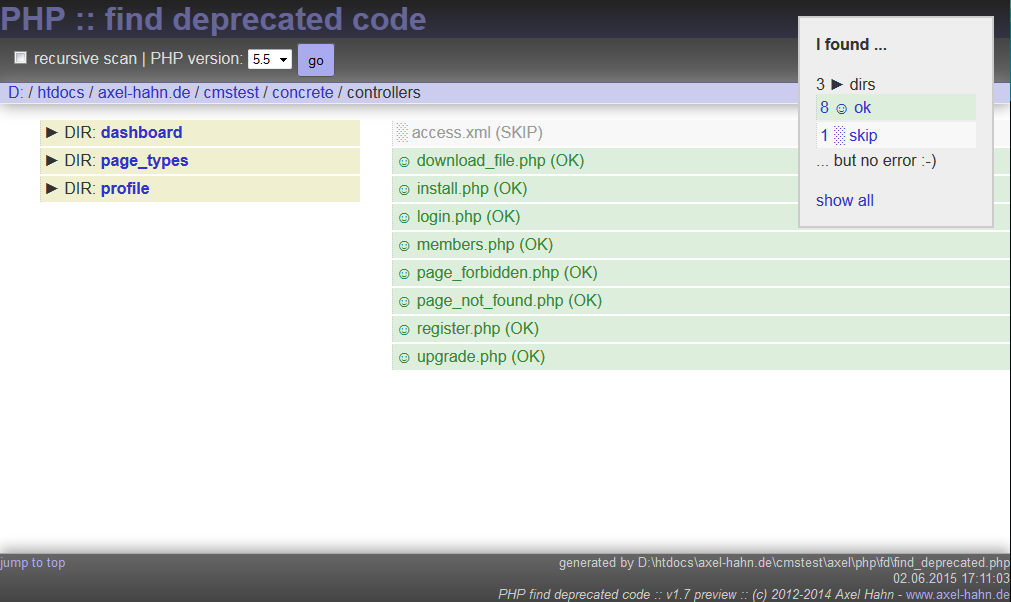Click the smiley icon beside install.php
The height and width of the screenshot is (602, 1011).
coord(404,189)
